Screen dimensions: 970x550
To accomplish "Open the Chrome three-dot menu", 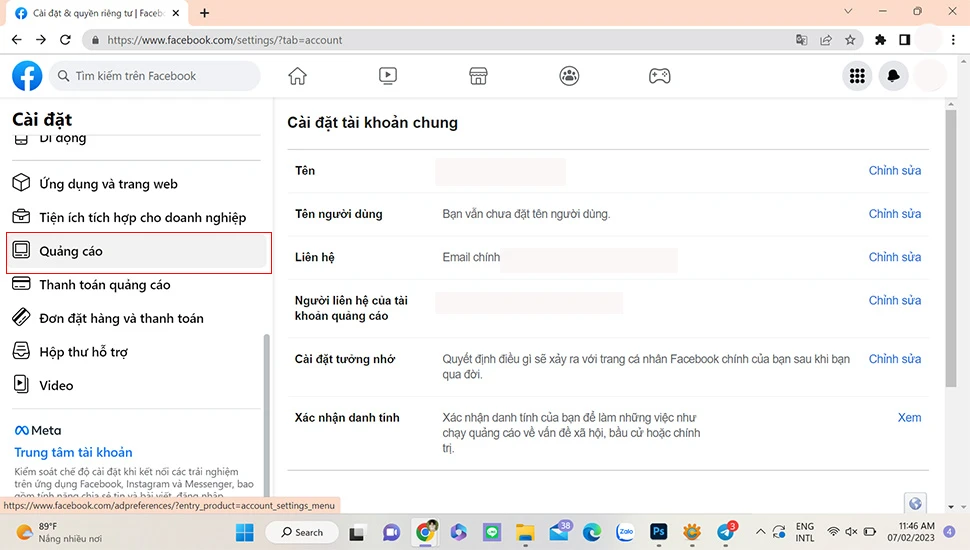I will tap(953, 40).
